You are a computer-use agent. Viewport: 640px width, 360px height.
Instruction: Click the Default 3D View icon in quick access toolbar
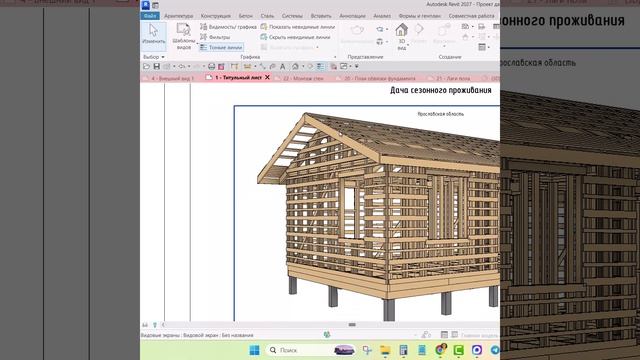(x=295, y=67)
